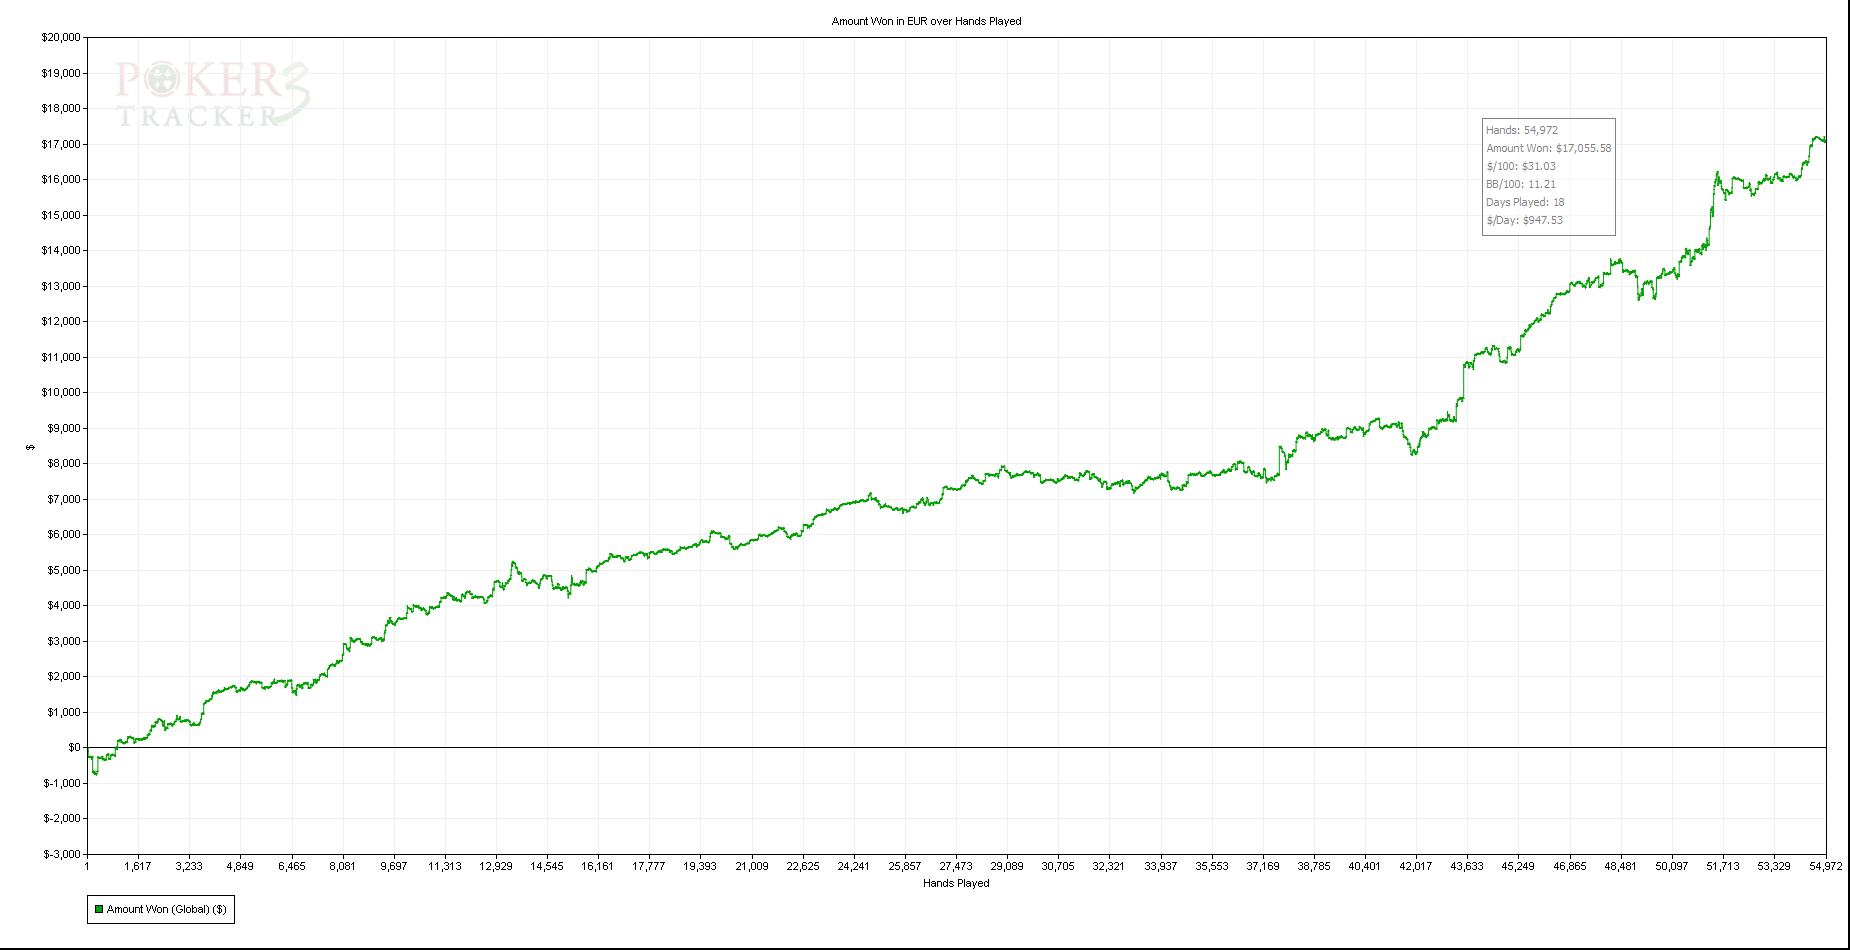Viewport: 1850px width, 950px height.
Task: Click the $-2,000 y-axis label
Action: click(62, 819)
